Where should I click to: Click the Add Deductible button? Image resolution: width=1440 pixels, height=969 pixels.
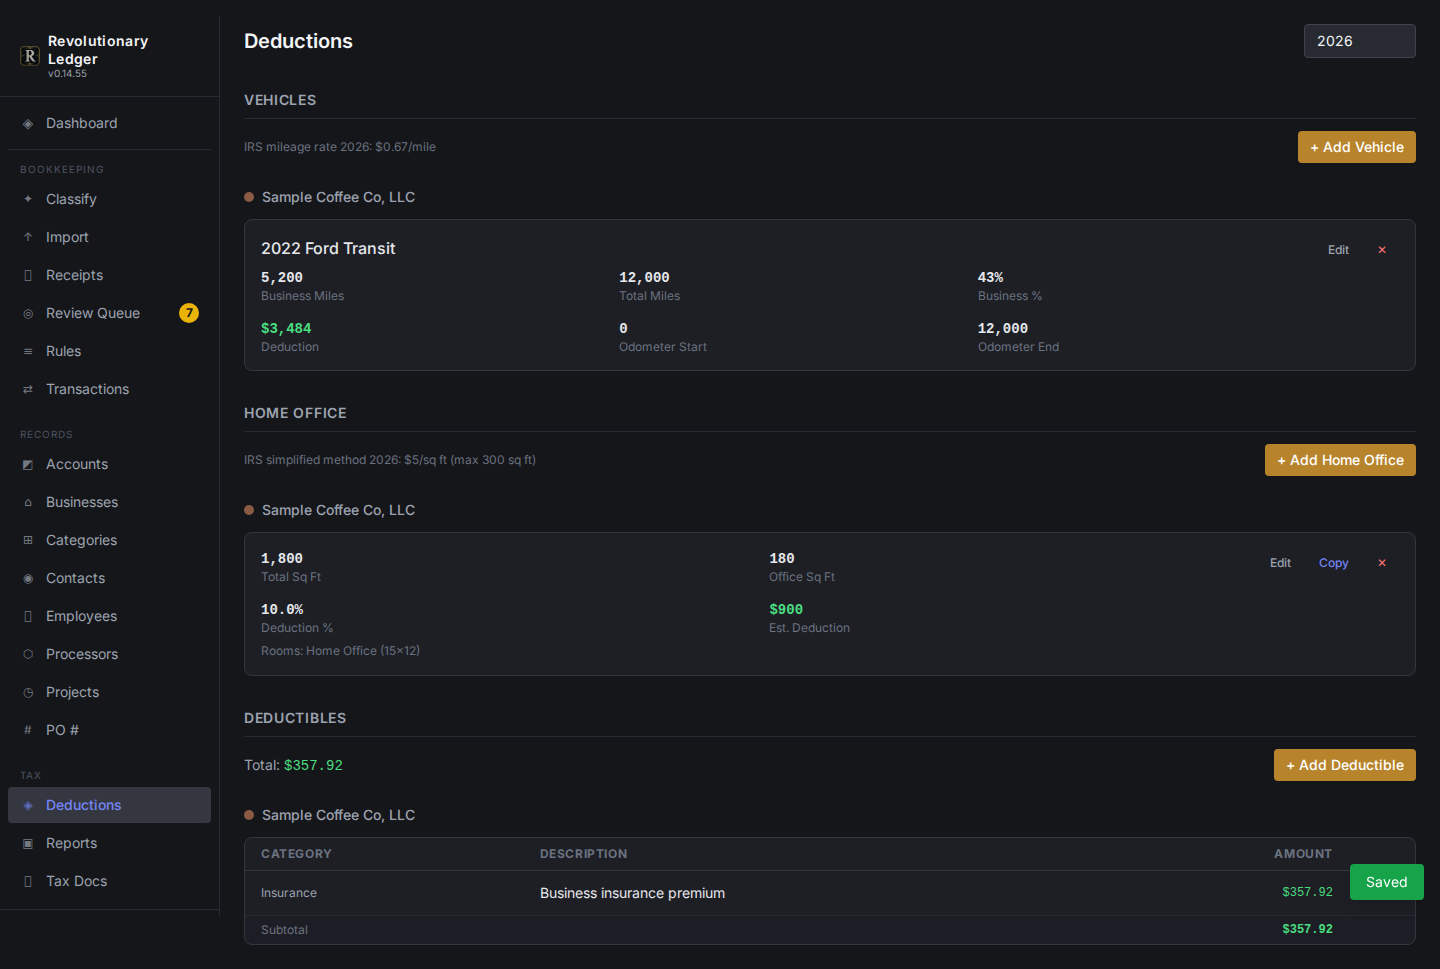pos(1344,765)
